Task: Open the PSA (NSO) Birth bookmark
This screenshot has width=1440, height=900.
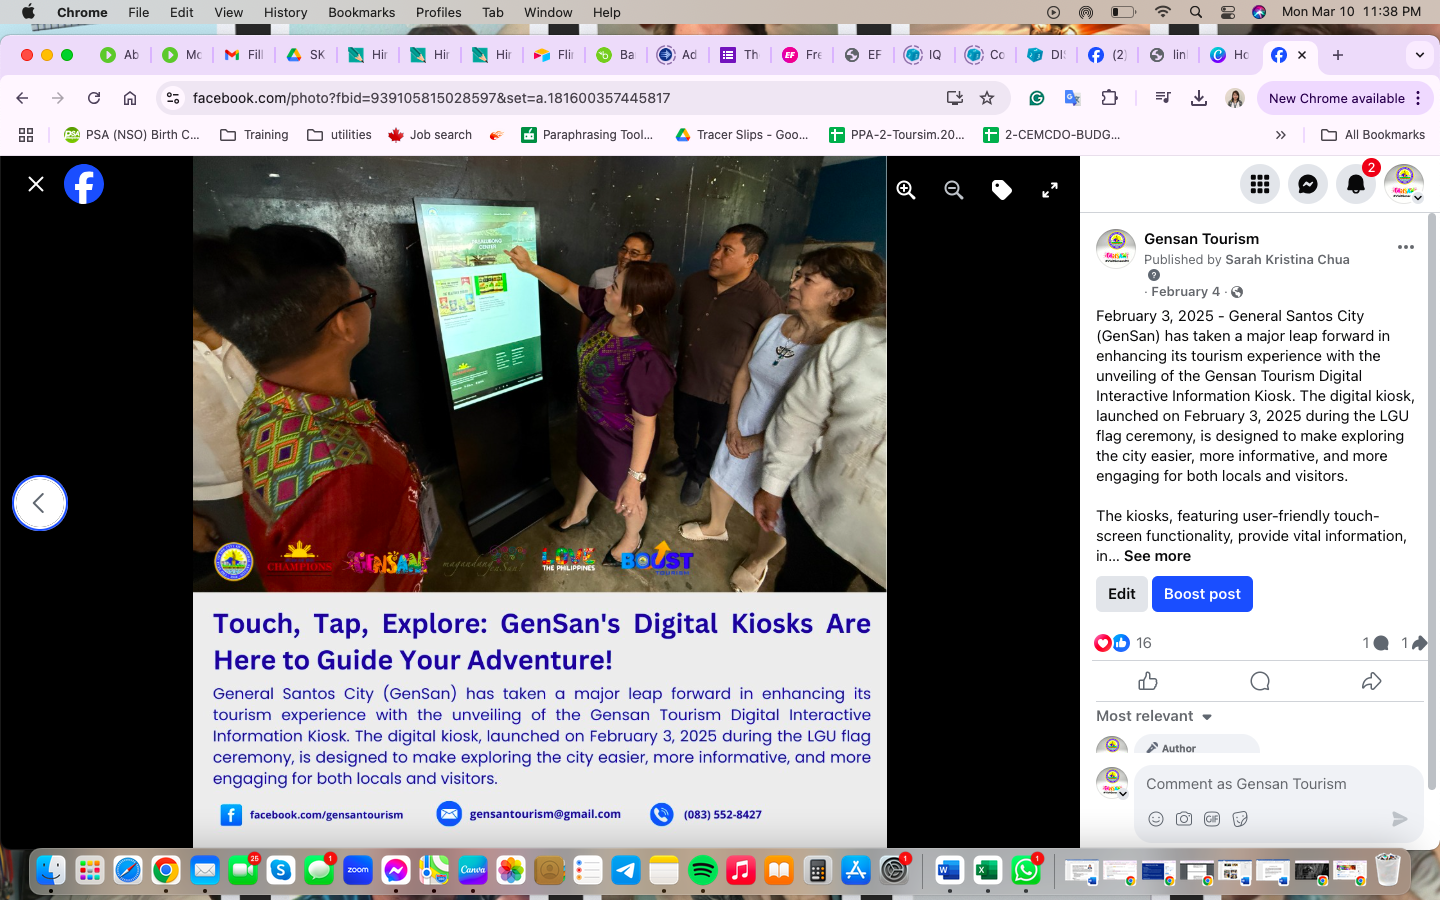Action: click(x=132, y=135)
